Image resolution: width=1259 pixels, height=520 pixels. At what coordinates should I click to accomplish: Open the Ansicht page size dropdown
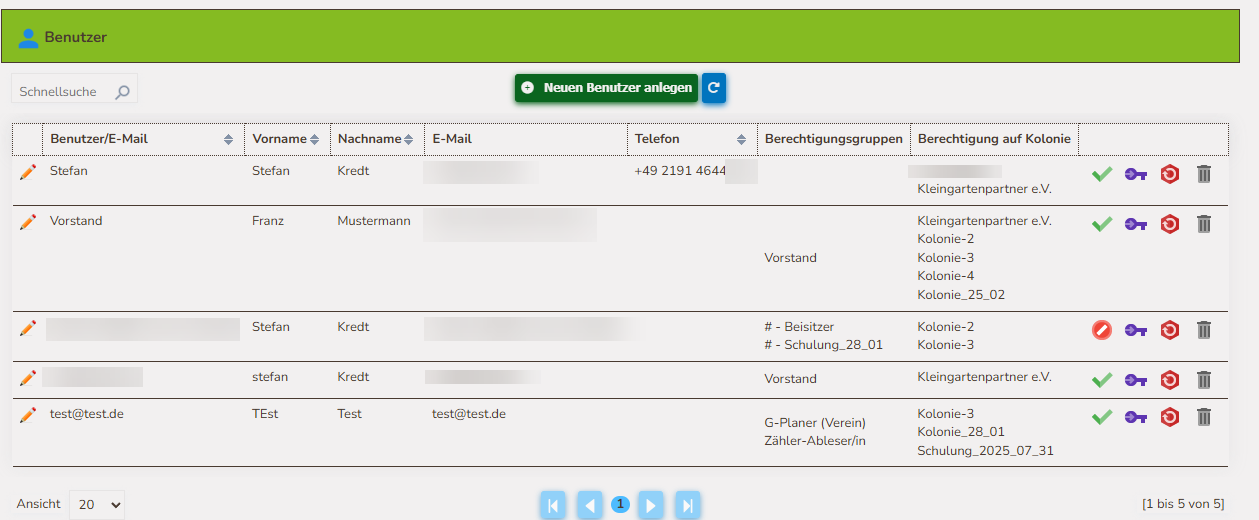tap(97, 505)
